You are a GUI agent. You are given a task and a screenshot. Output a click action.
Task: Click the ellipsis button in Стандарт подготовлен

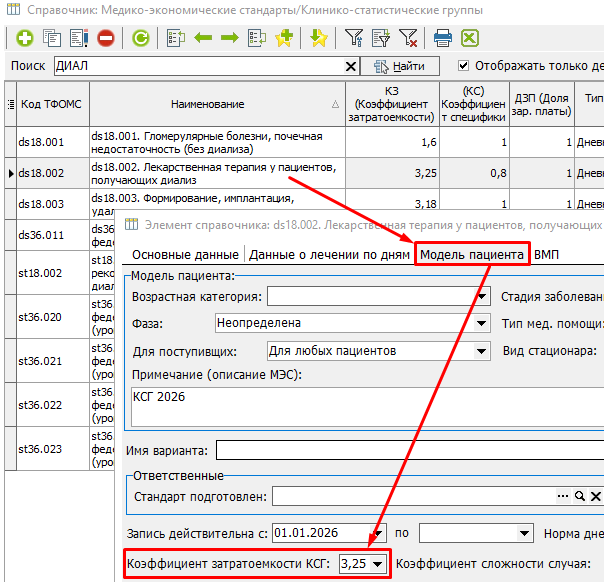pos(563,496)
